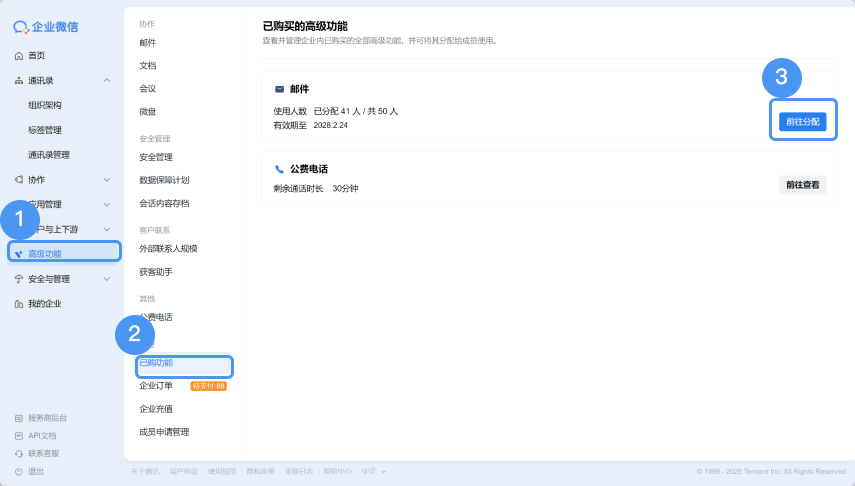Select 高级功能 in the sidebar
The width and height of the screenshot is (855, 486).
[45, 254]
